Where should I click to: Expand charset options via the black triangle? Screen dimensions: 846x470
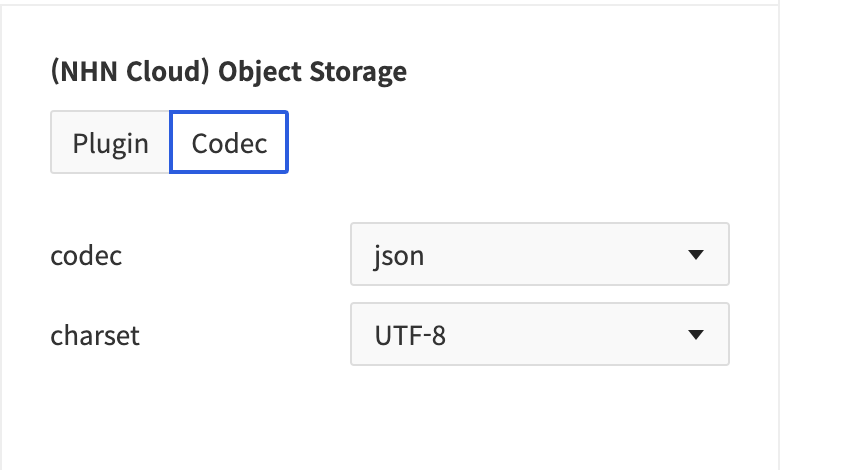[697, 335]
